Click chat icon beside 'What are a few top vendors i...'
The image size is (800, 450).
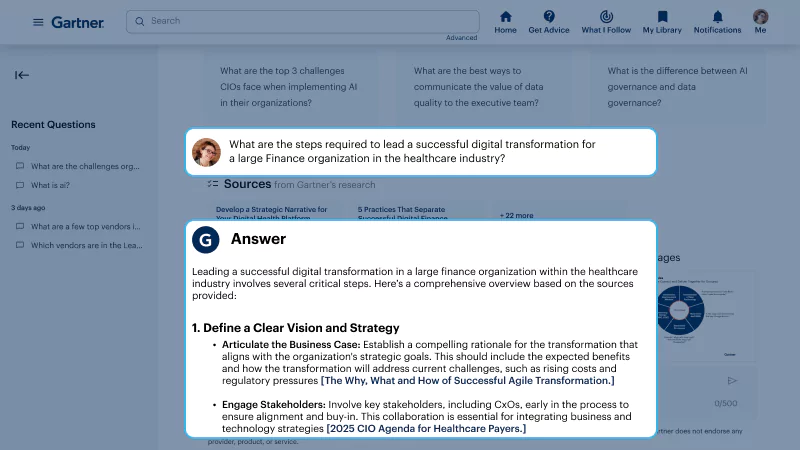(20, 226)
